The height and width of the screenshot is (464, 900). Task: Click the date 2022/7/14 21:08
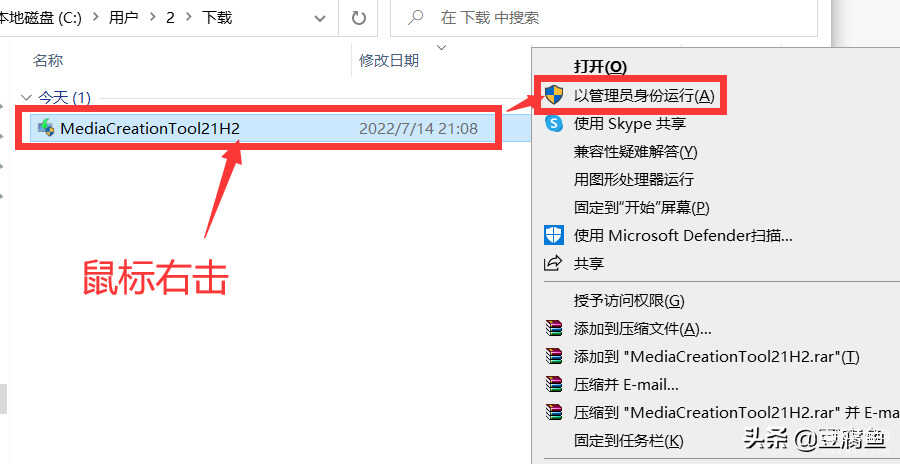click(x=418, y=129)
